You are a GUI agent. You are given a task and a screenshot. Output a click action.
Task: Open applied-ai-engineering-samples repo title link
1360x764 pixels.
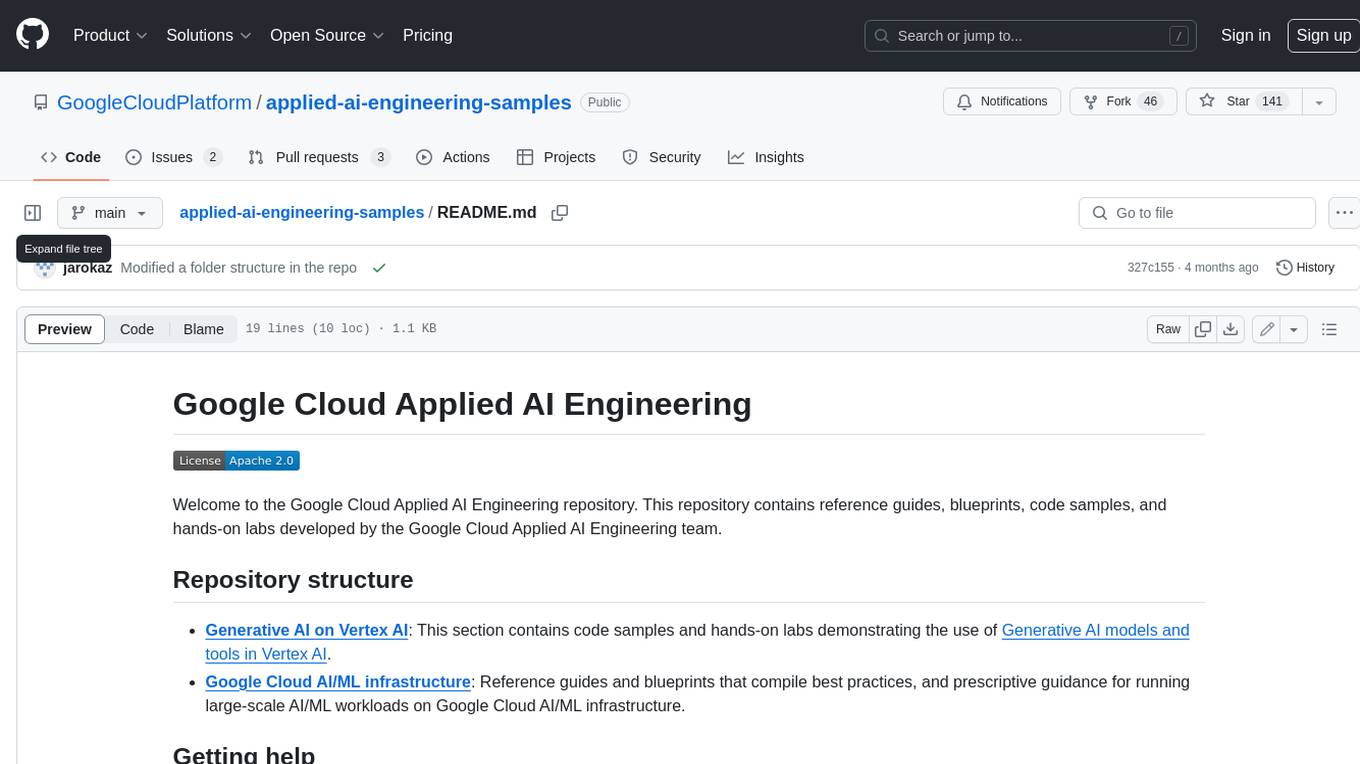(418, 102)
